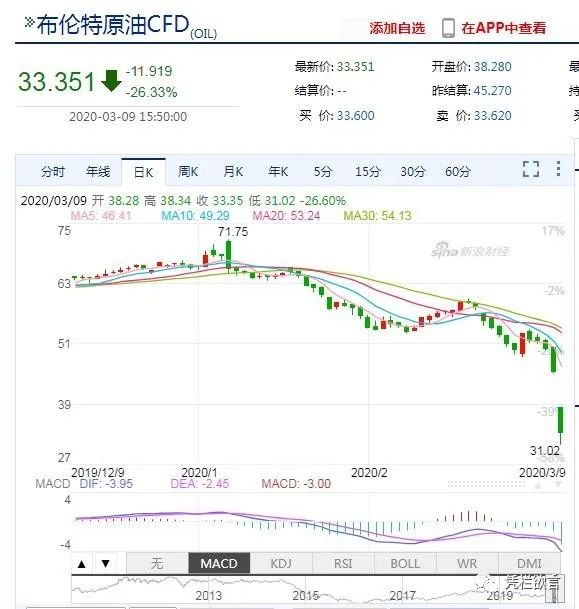Select the 周K tab
This screenshot has width=579, height=609.
tap(188, 171)
